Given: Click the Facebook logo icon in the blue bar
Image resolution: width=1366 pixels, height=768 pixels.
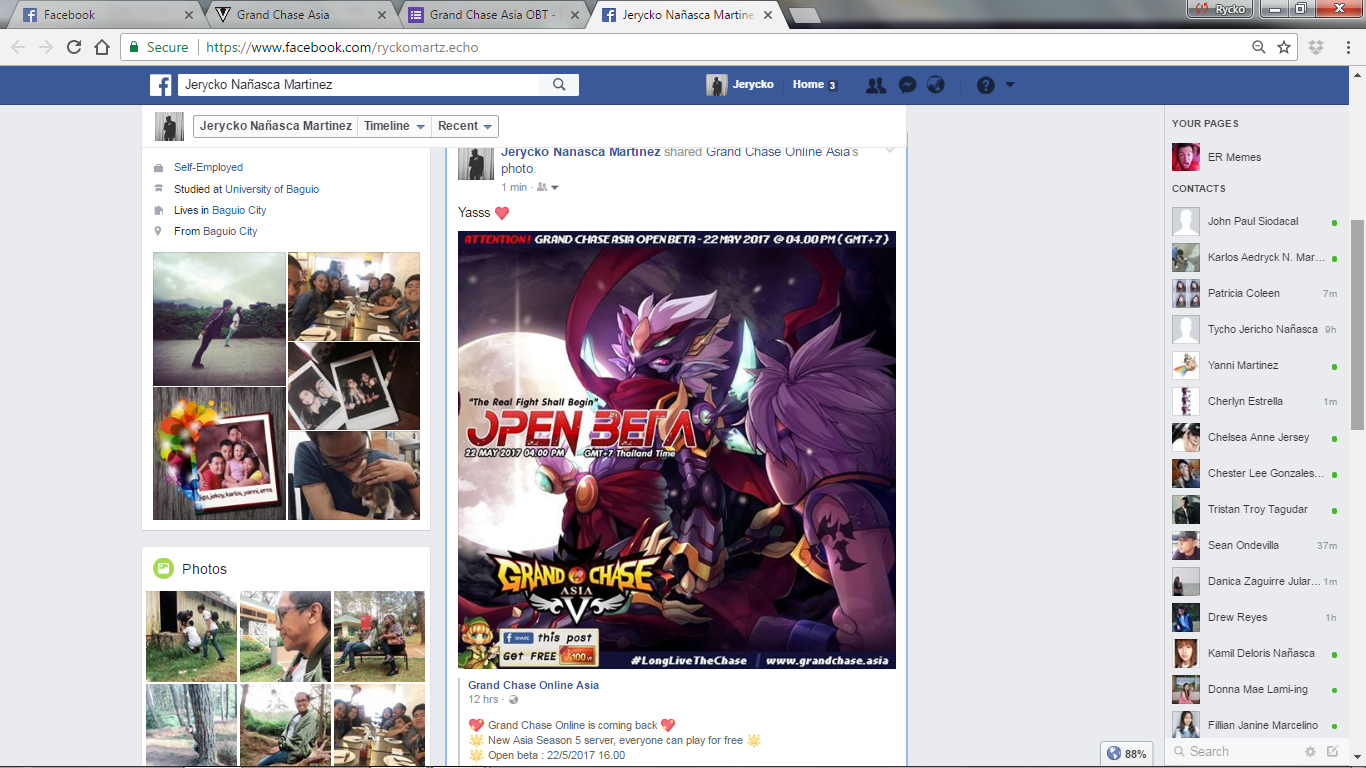Looking at the screenshot, I should [x=161, y=85].
